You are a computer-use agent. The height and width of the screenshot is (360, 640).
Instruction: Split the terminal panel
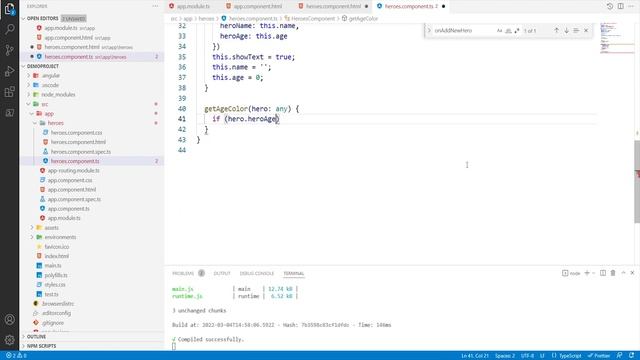click(603, 273)
